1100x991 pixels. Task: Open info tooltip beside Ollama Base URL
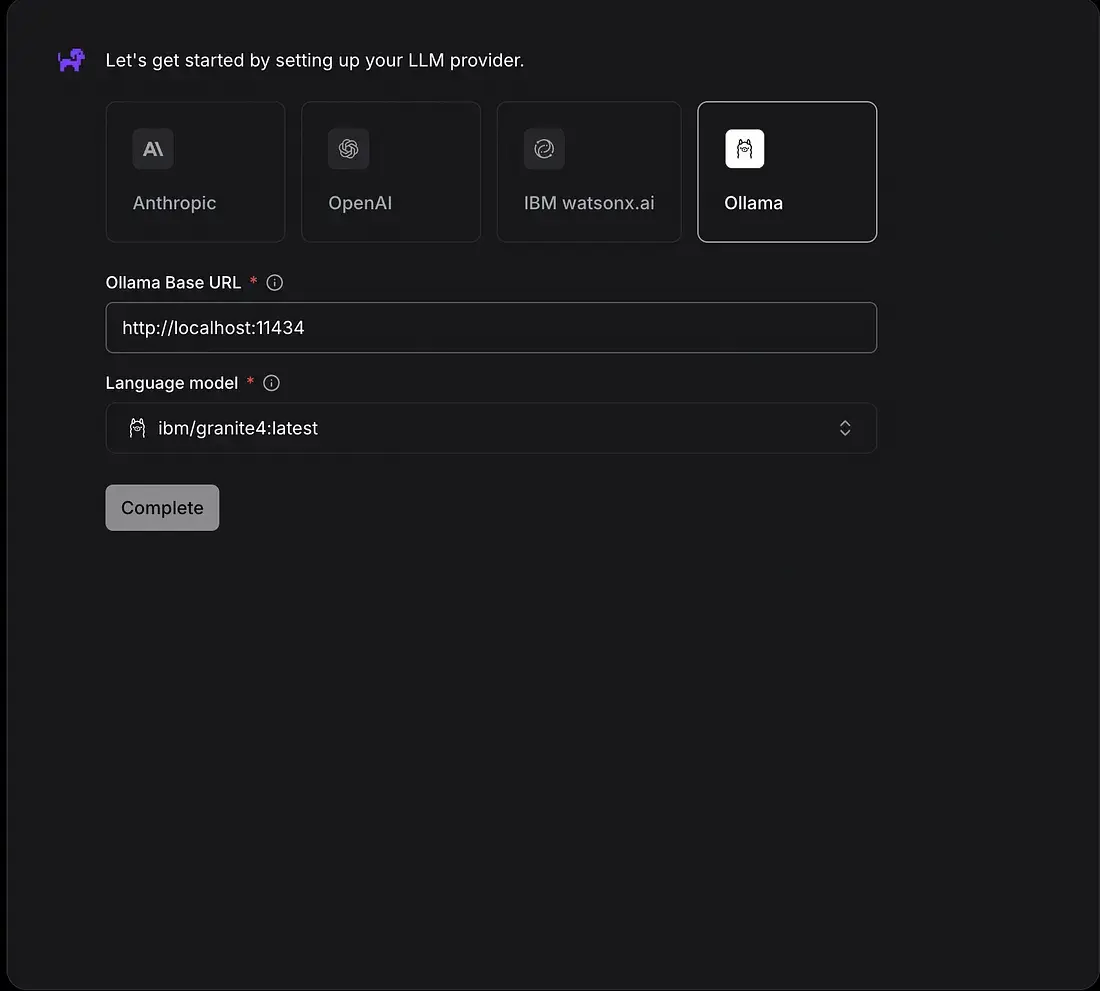point(275,283)
